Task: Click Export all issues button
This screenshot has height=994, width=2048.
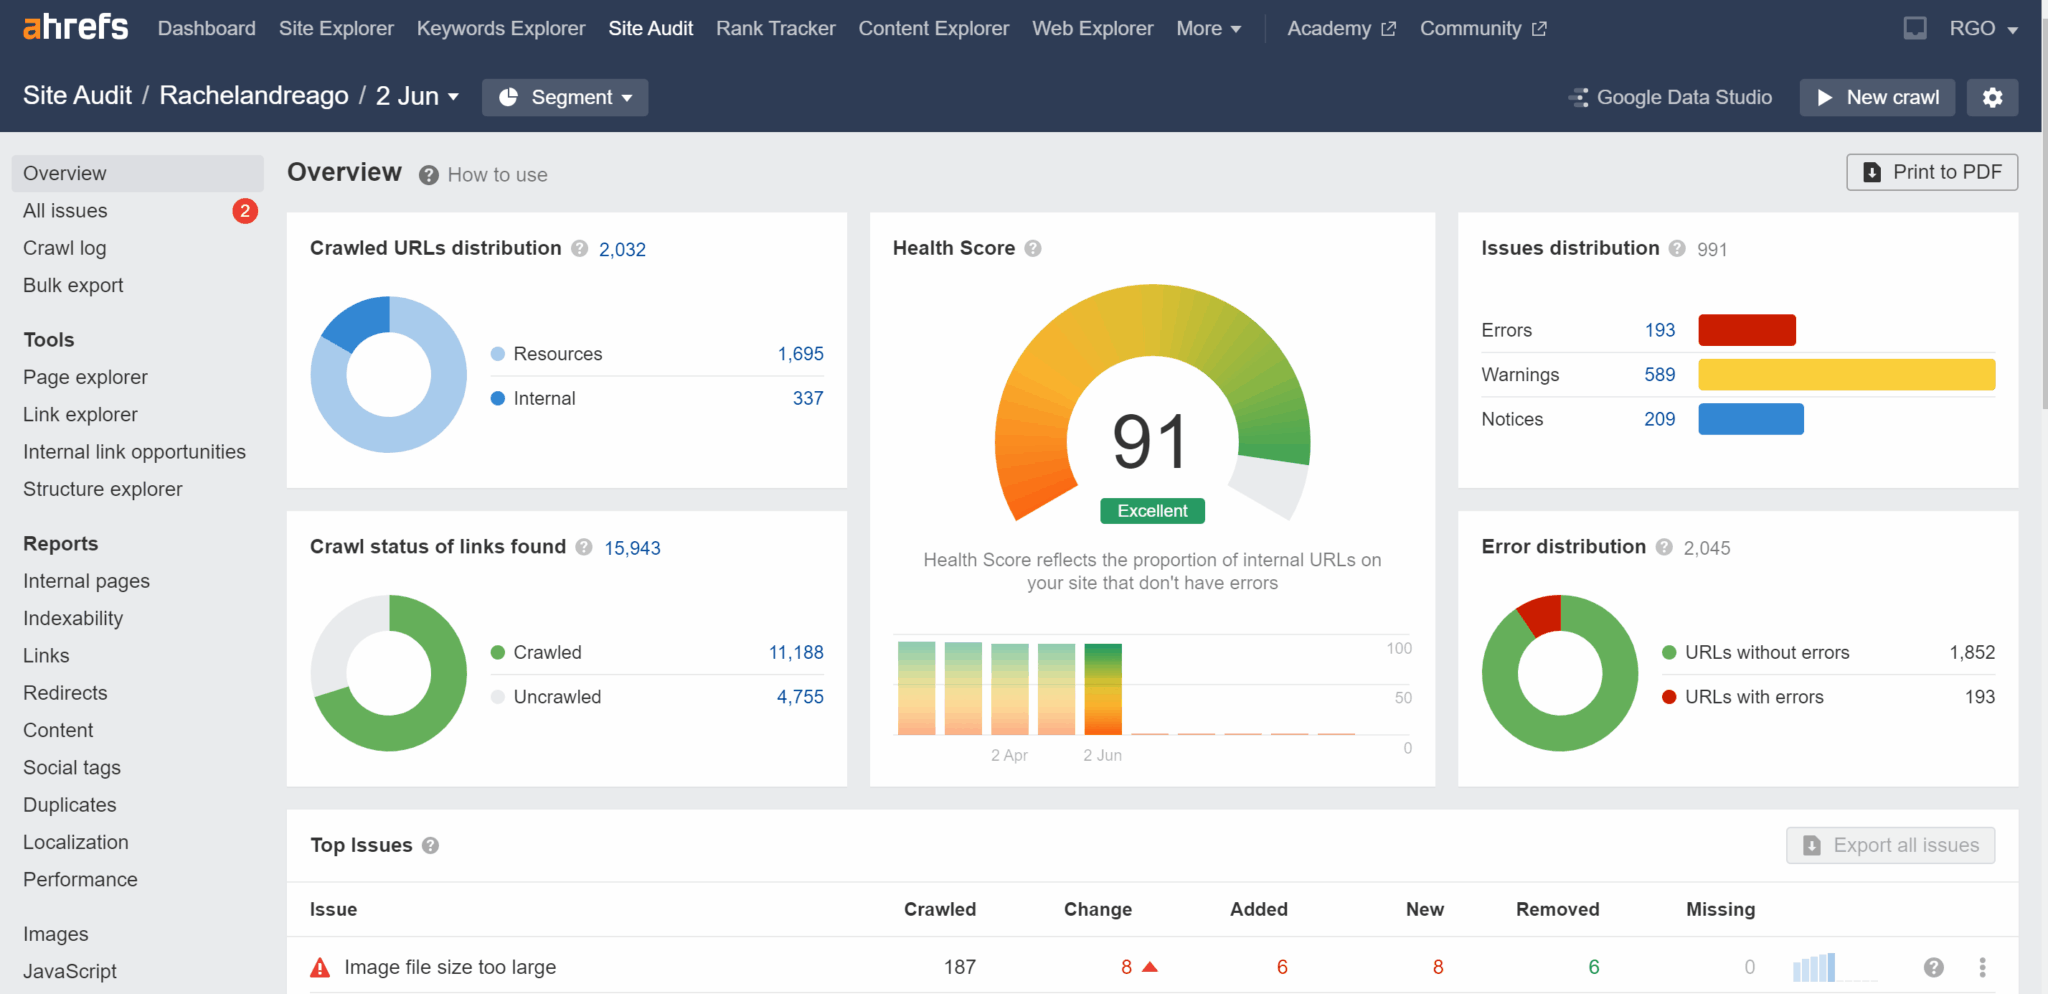Action: 1890,845
